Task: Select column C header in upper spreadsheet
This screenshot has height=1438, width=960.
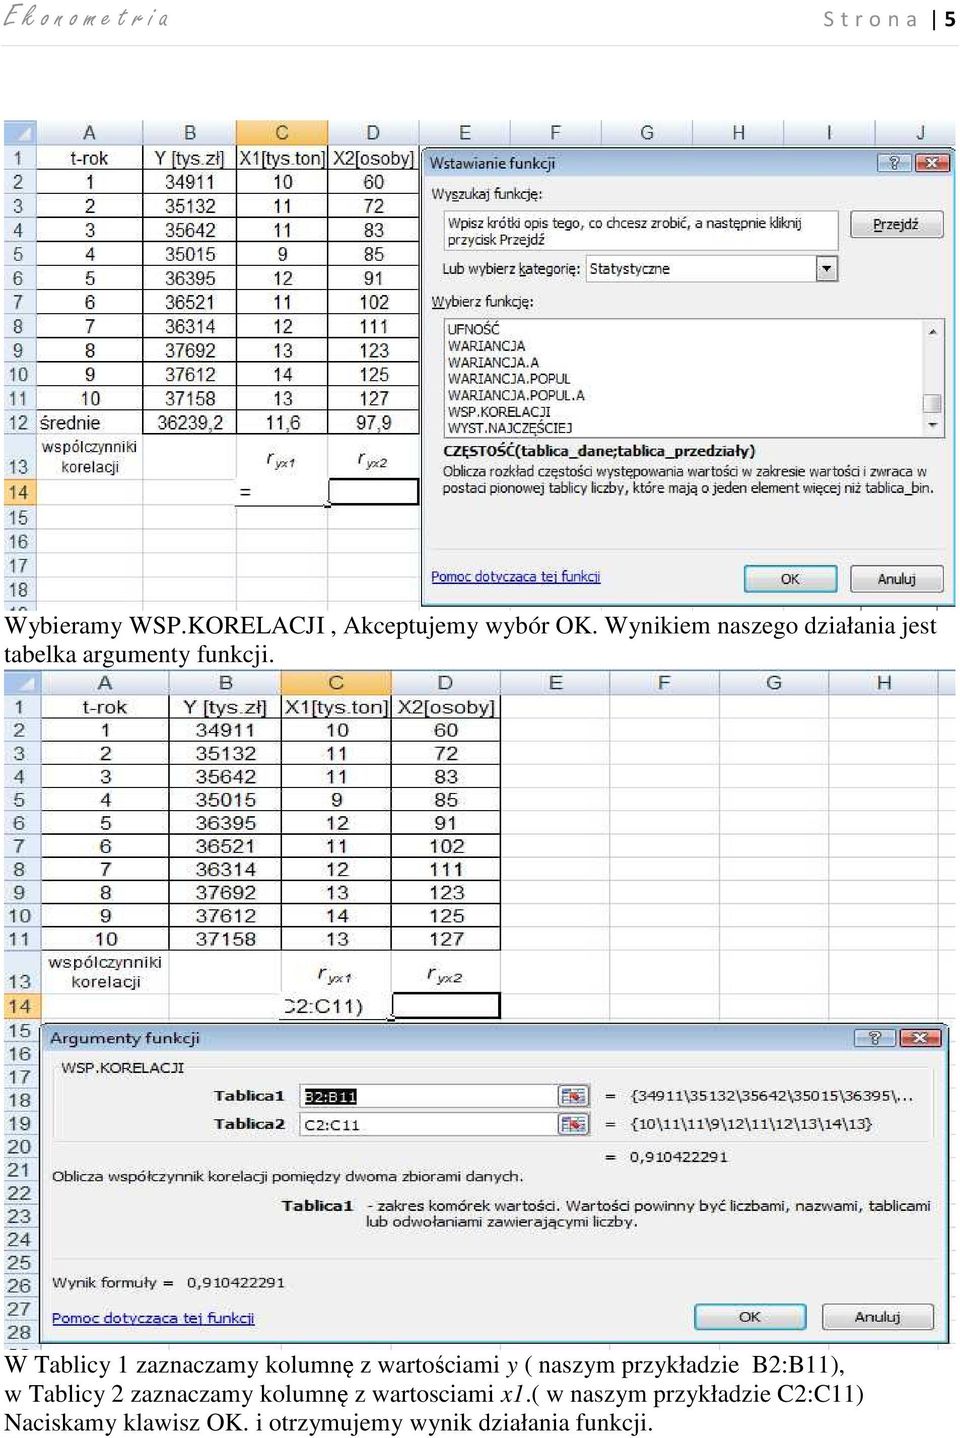Action: pos(282,133)
